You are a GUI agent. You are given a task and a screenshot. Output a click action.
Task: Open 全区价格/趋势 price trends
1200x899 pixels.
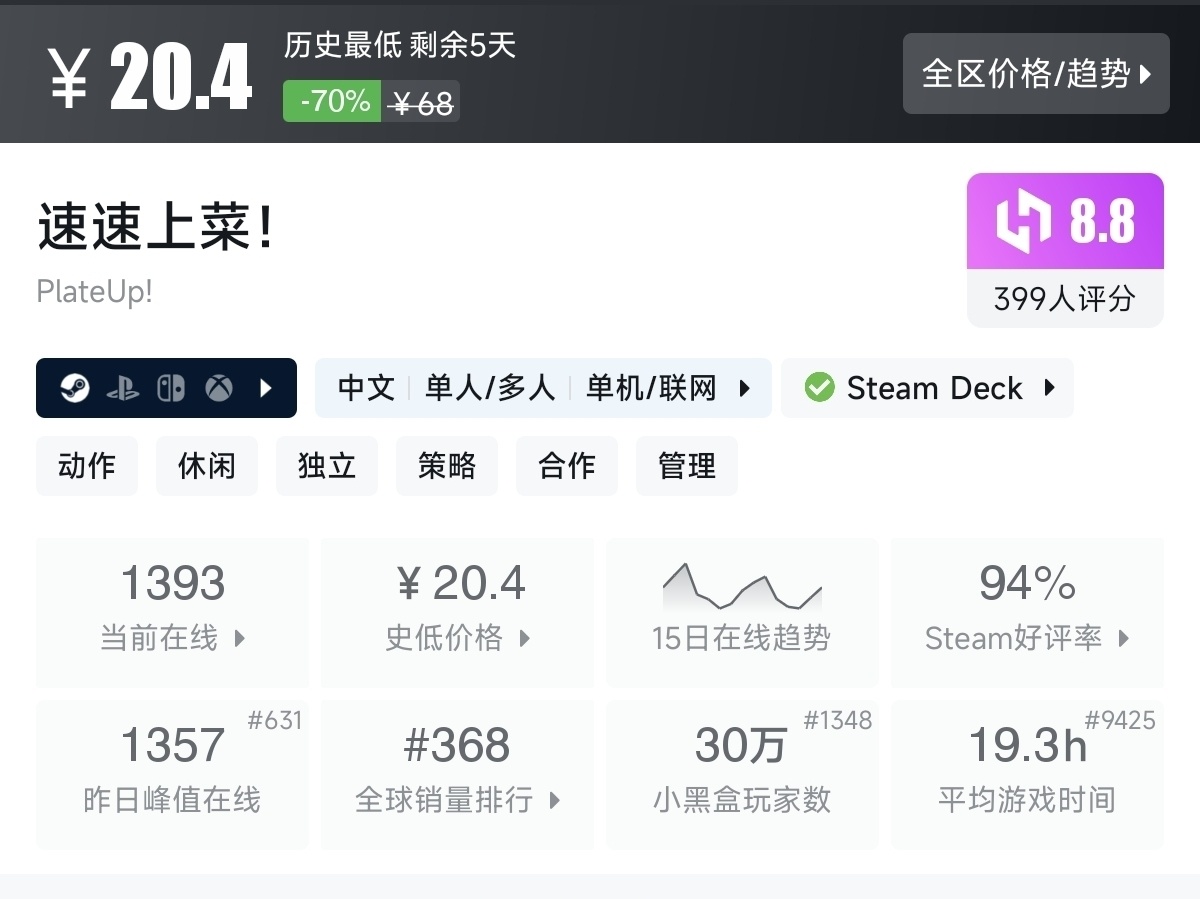(1035, 74)
